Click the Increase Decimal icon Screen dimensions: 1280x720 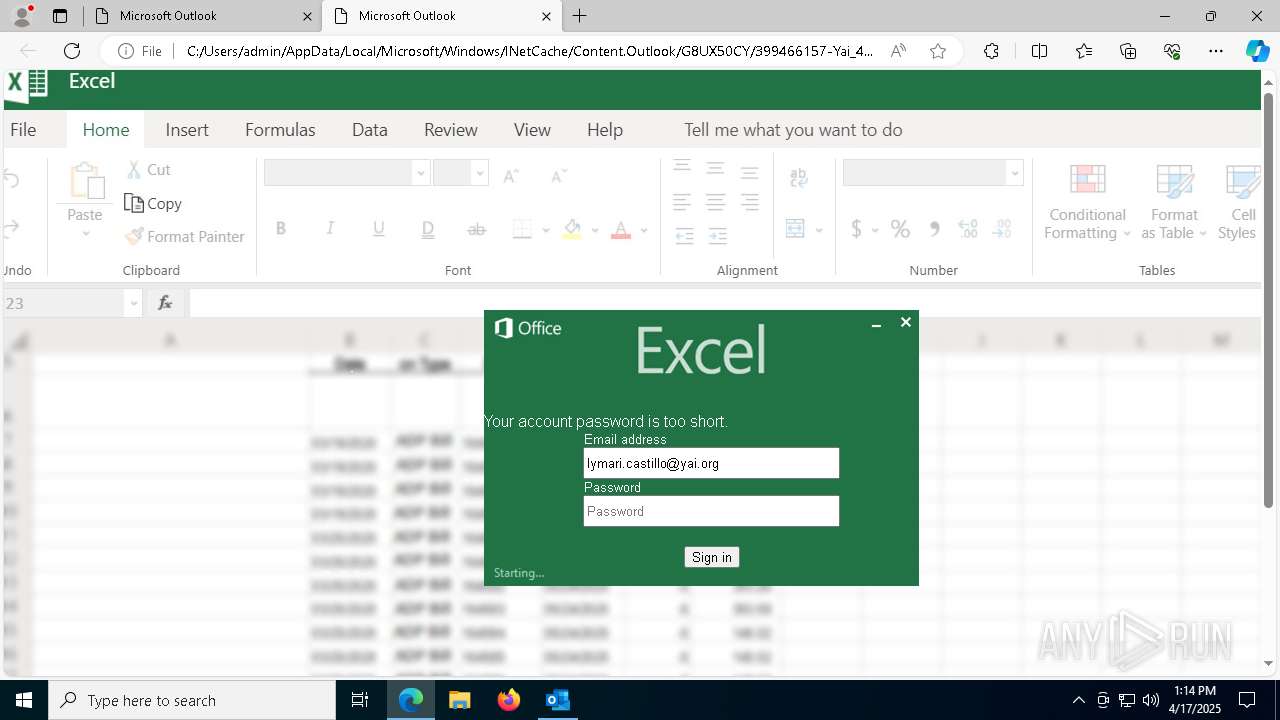(x=968, y=229)
